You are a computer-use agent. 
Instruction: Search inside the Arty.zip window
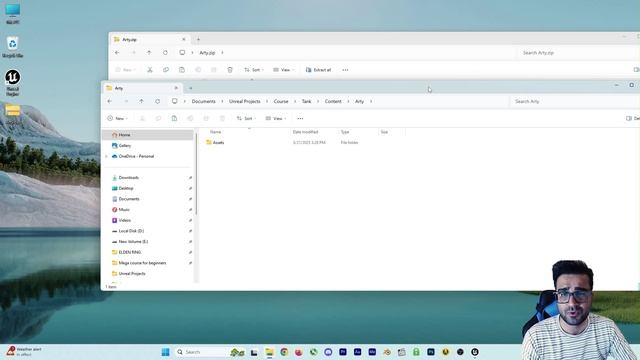click(x=578, y=53)
